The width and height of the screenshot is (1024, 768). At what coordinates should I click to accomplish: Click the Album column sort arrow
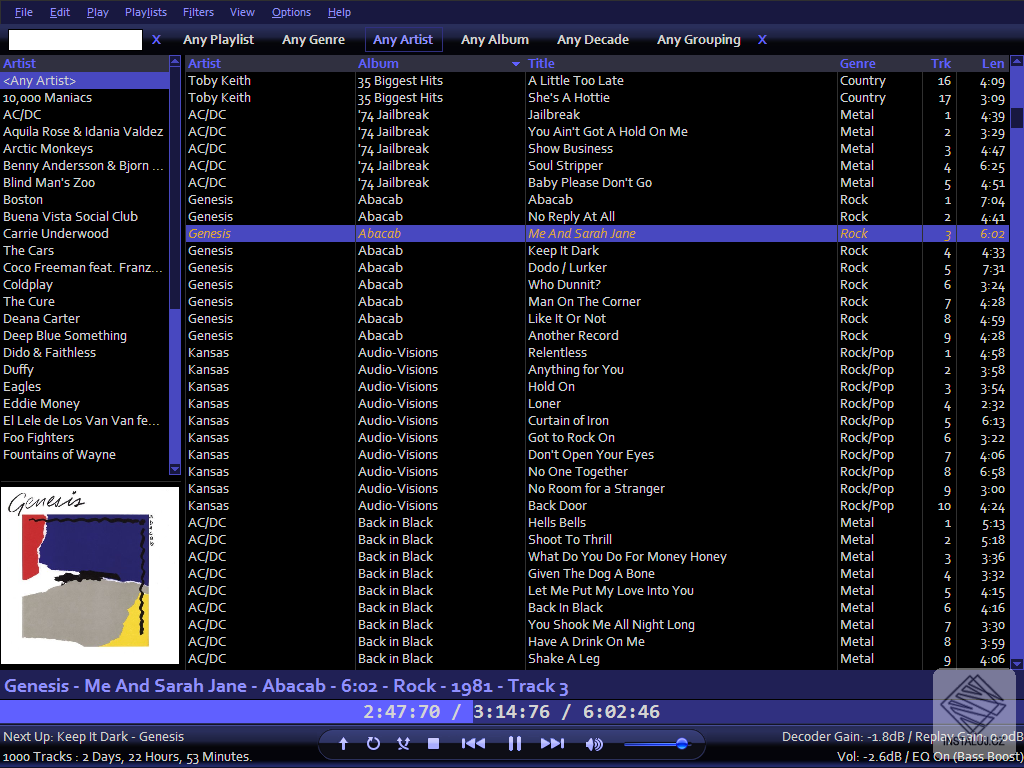tap(516, 64)
